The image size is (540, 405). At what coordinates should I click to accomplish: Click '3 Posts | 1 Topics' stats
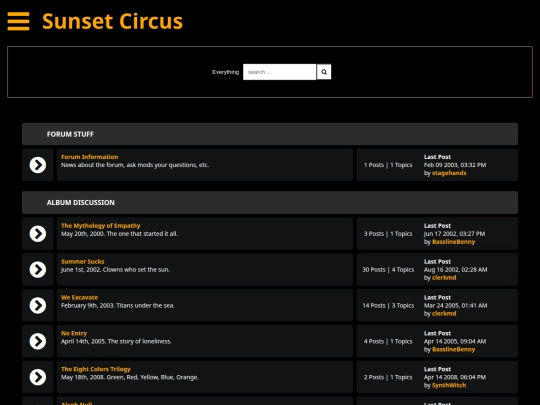(x=388, y=234)
